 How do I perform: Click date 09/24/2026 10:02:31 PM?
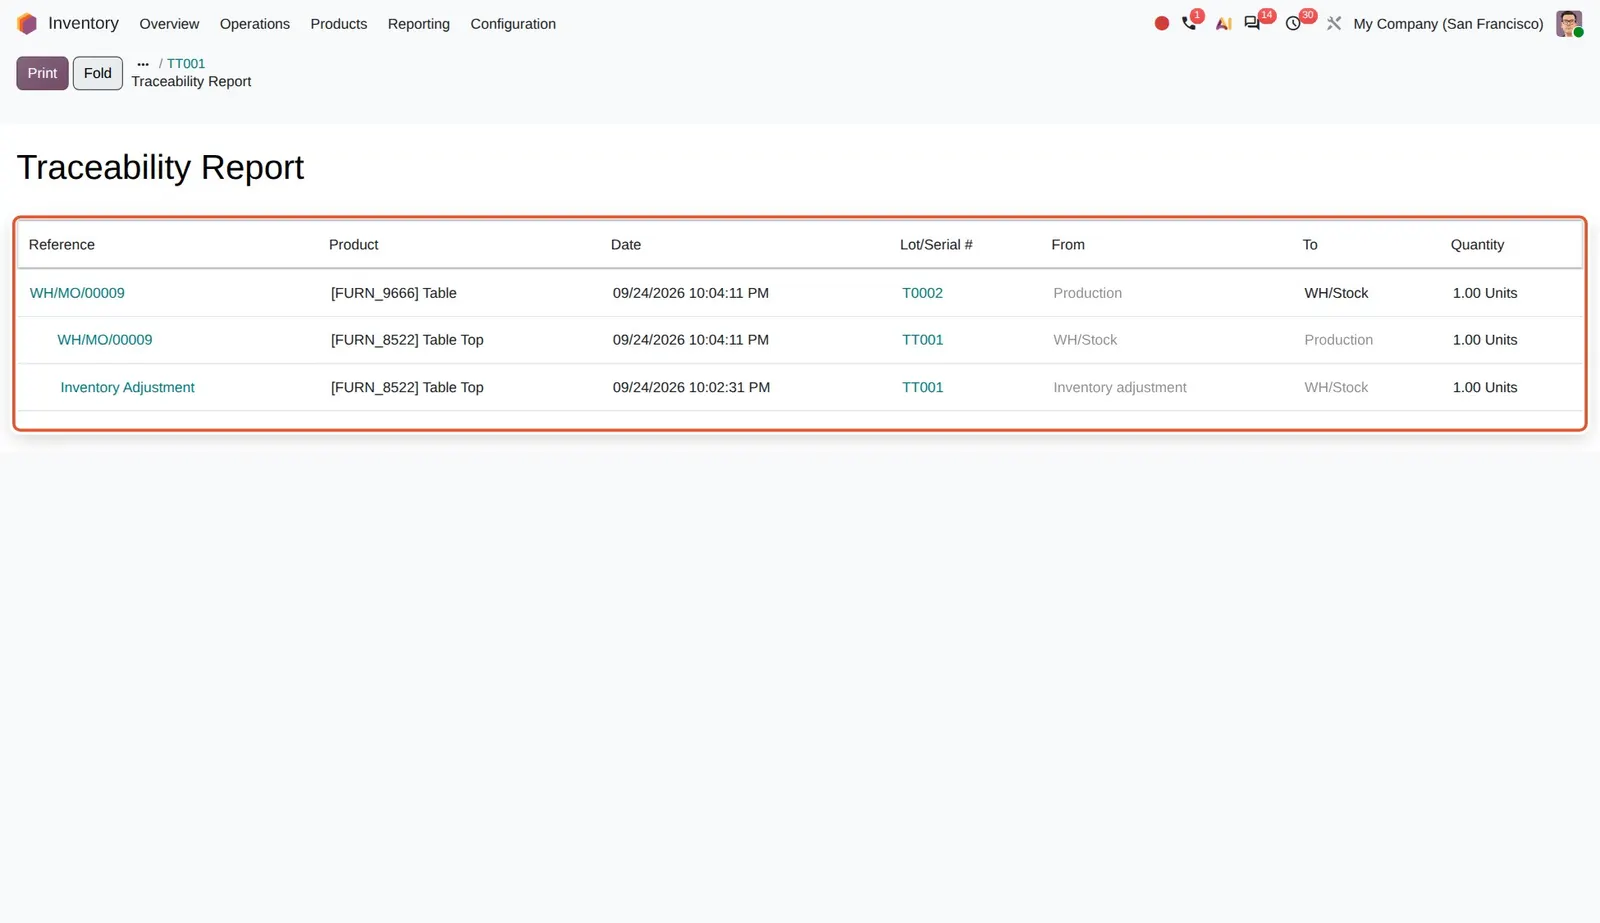(x=691, y=387)
